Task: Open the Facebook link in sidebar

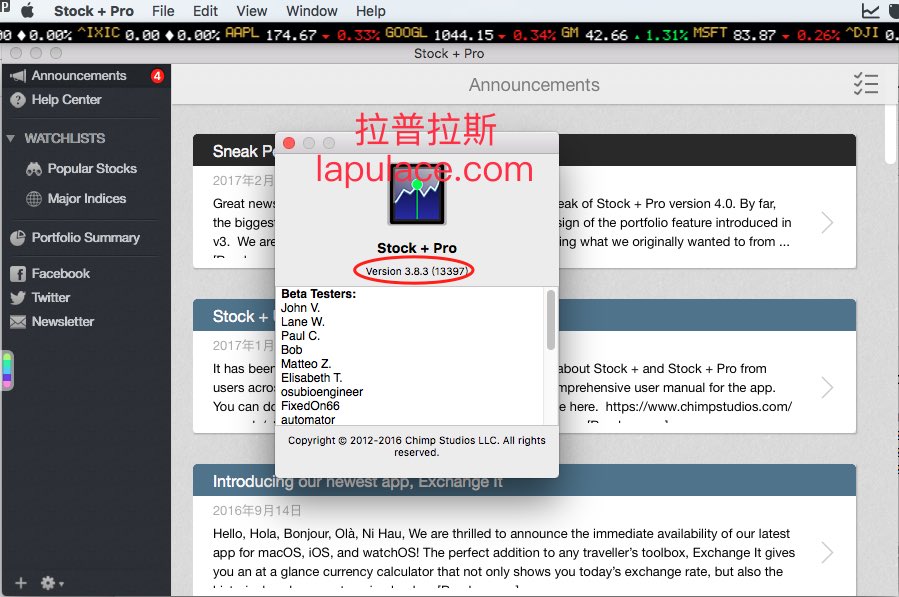Action: pos(86,274)
